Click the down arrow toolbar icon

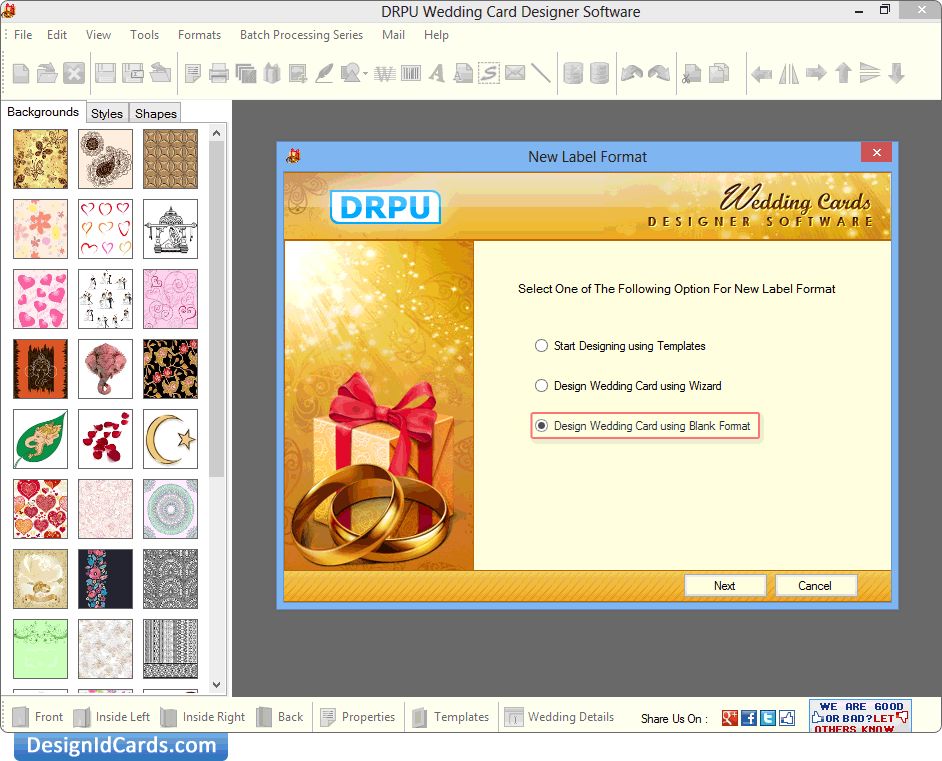point(896,73)
